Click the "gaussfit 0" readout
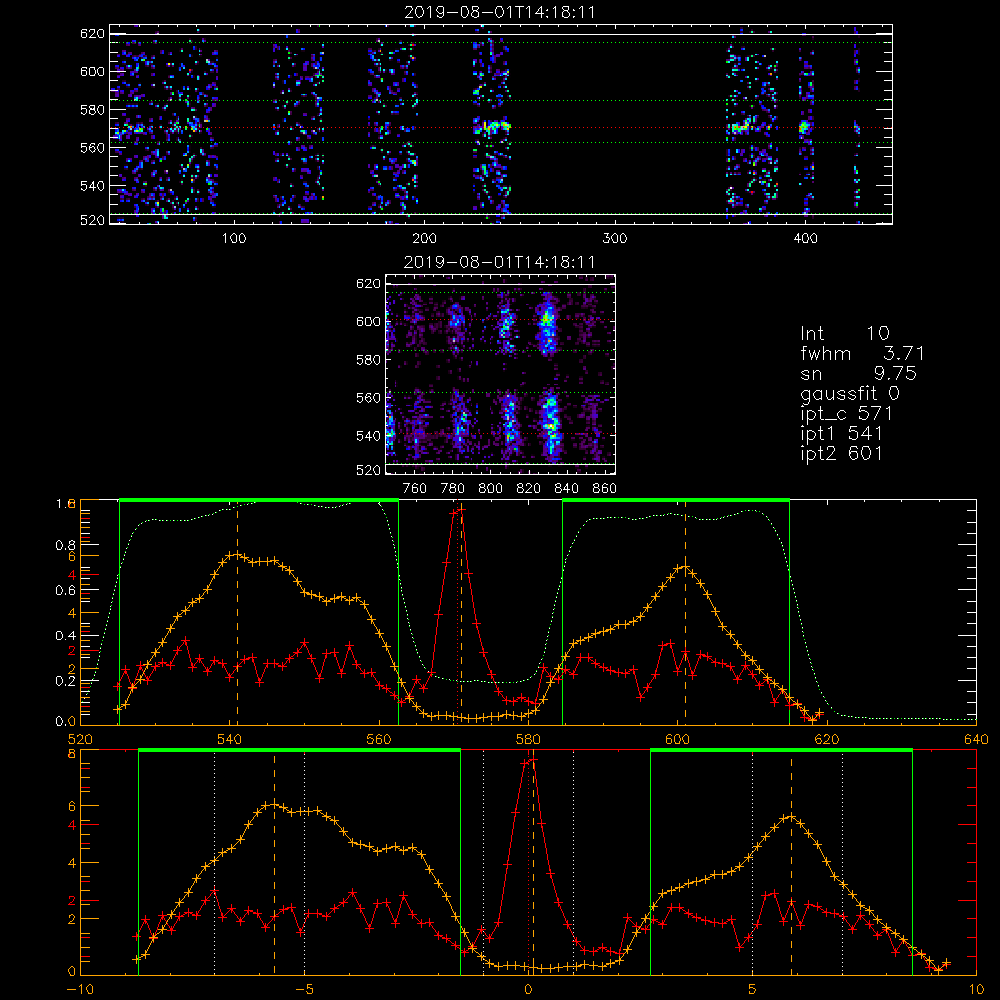Screen dimensions: 1000x1000 [850, 393]
